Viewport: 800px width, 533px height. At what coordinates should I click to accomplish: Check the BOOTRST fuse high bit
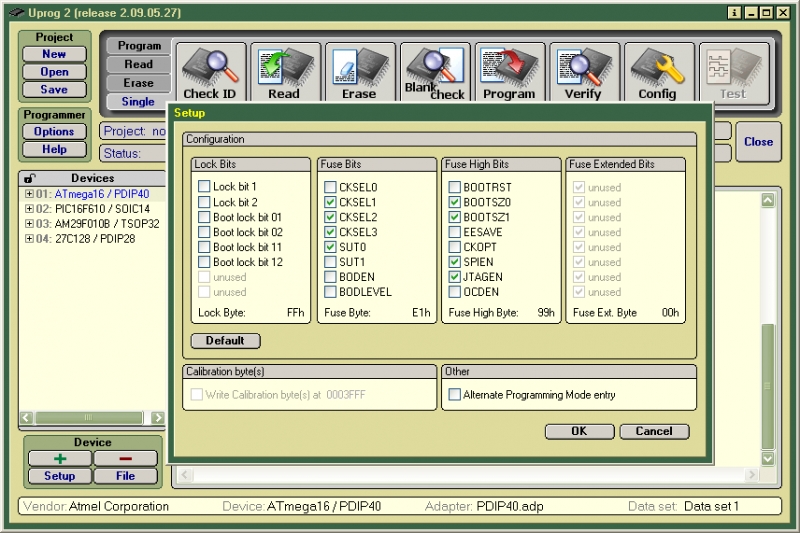[454, 187]
